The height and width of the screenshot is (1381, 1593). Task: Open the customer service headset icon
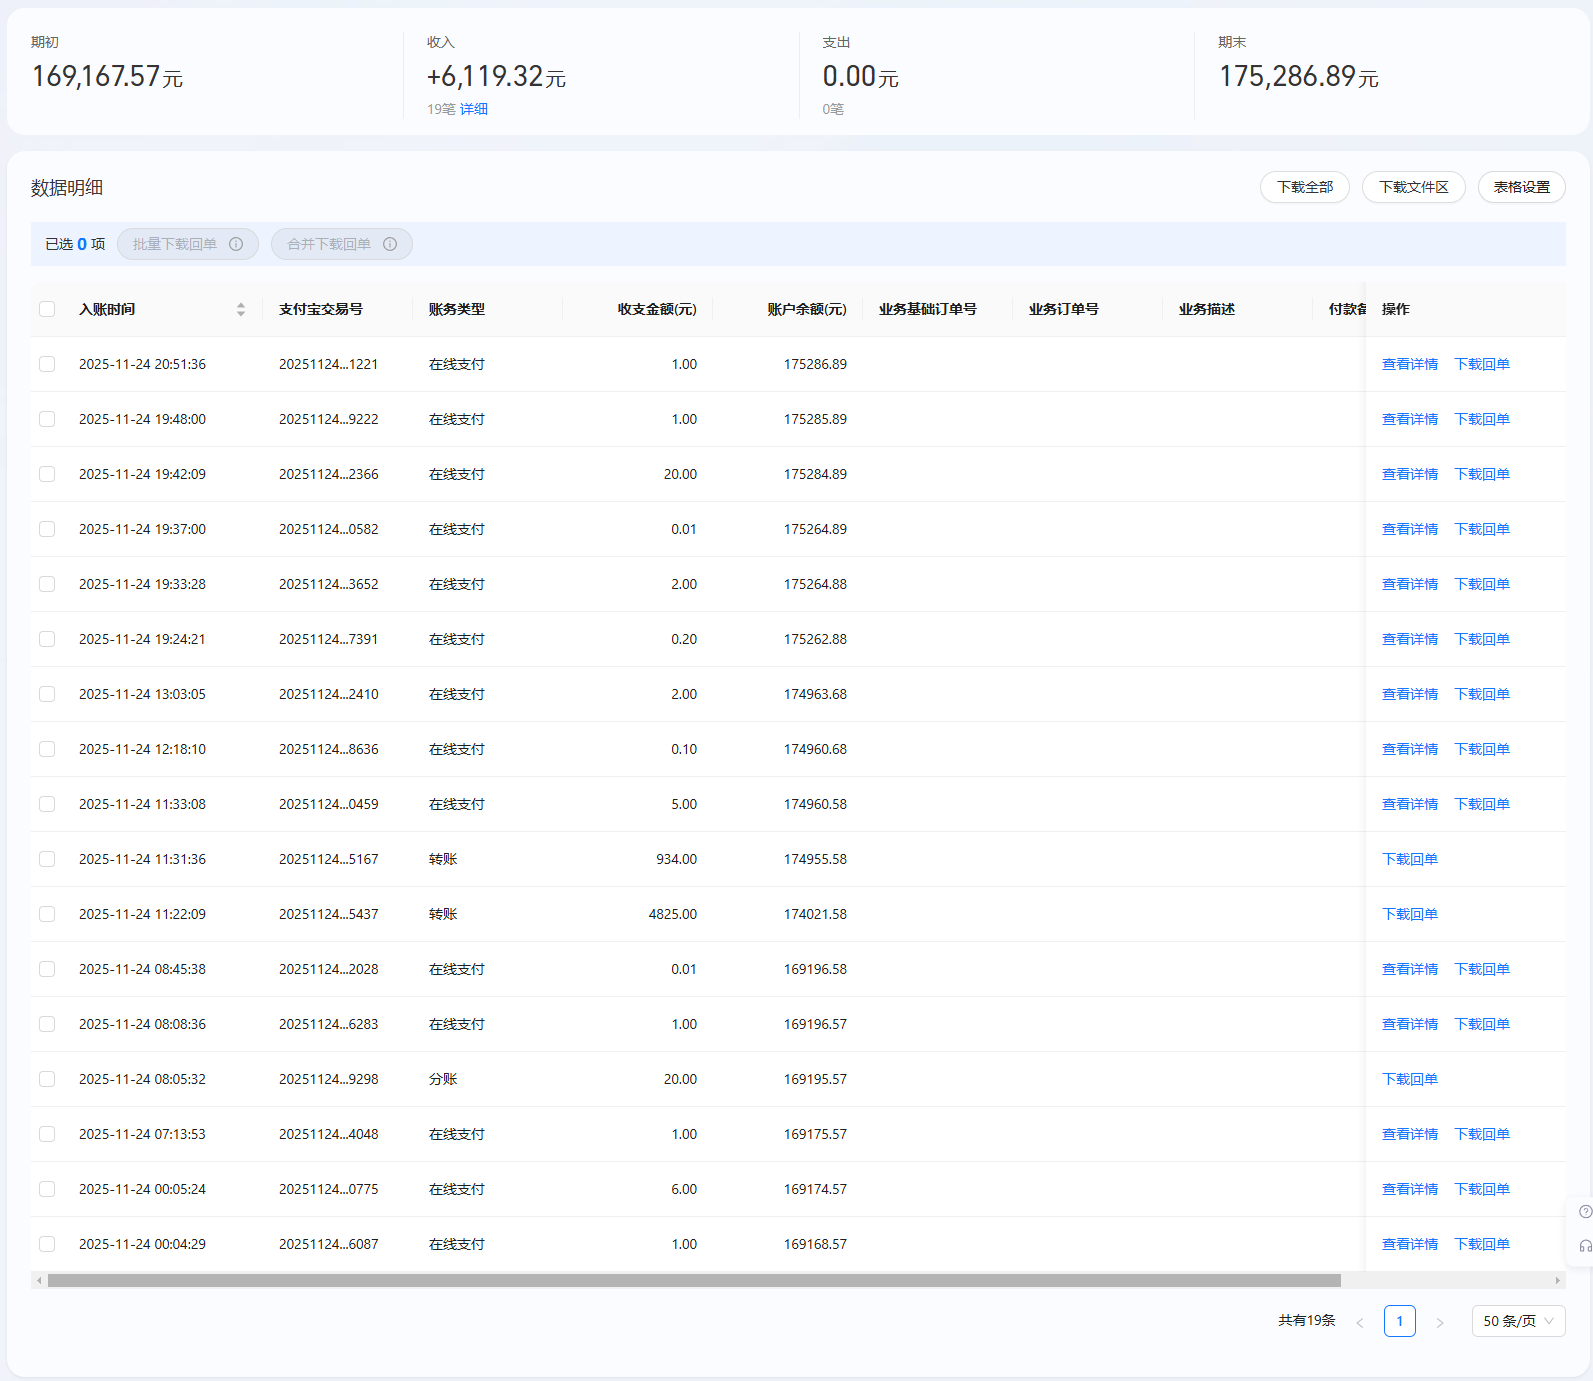(1585, 1246)
